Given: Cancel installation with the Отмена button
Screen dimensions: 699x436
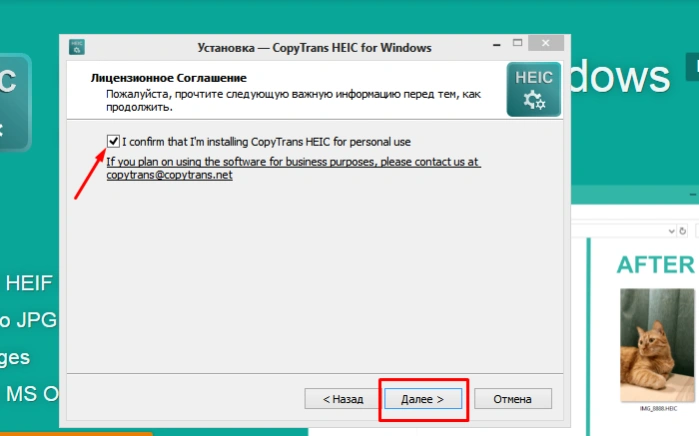Looking at the screenshot, I should click(x=513, y=399).
